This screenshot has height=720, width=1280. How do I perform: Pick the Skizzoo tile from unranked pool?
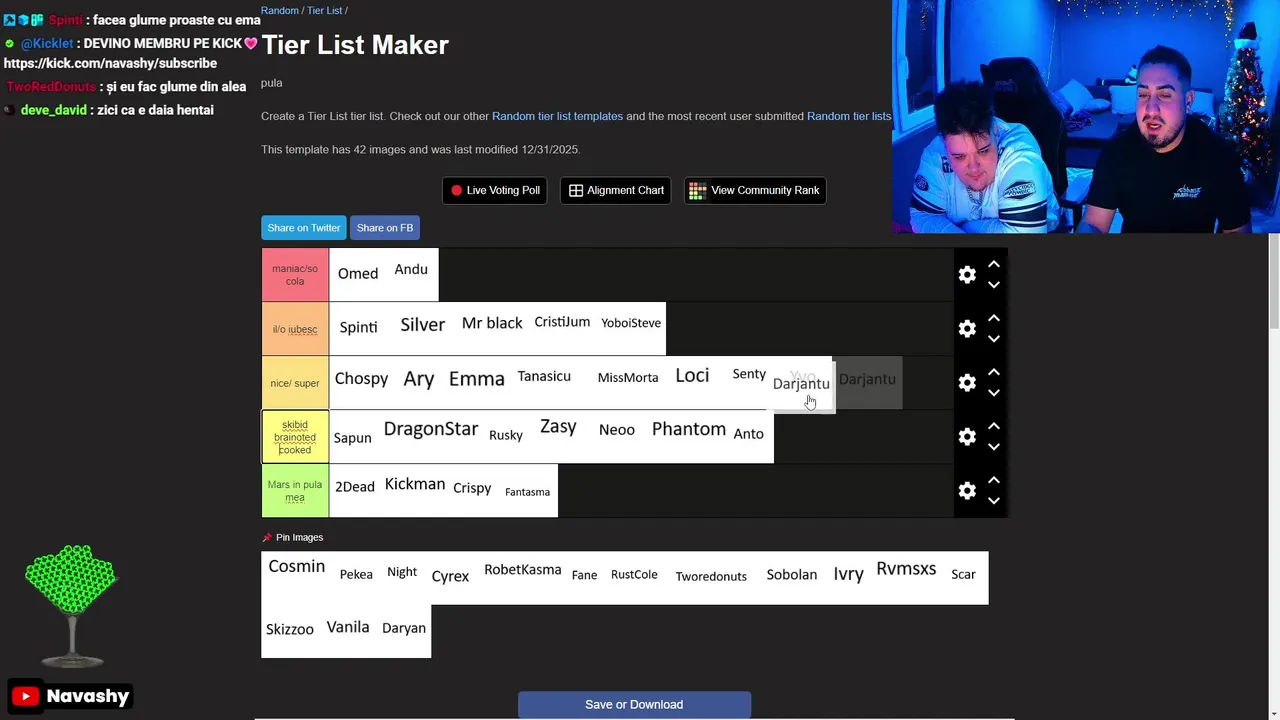click(290, 631)
